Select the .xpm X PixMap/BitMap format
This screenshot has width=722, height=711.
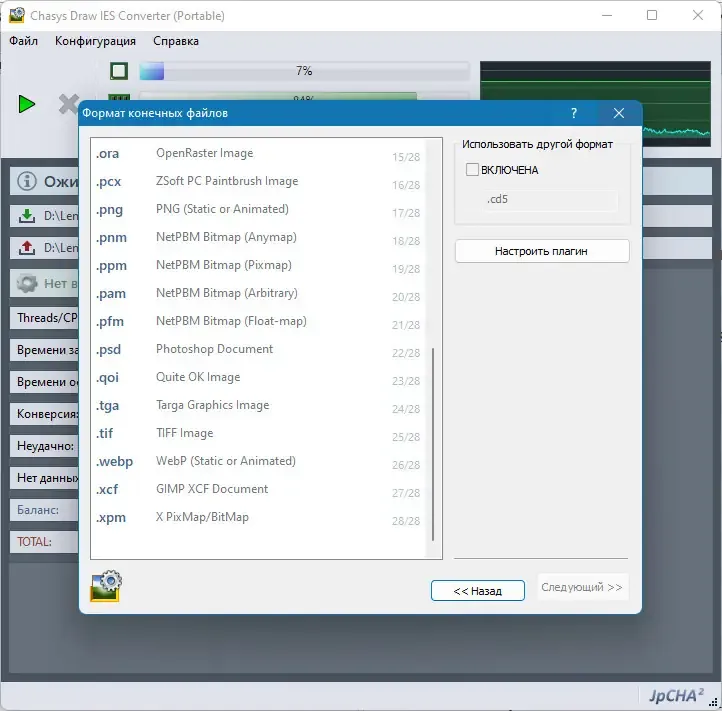point(258,518)
